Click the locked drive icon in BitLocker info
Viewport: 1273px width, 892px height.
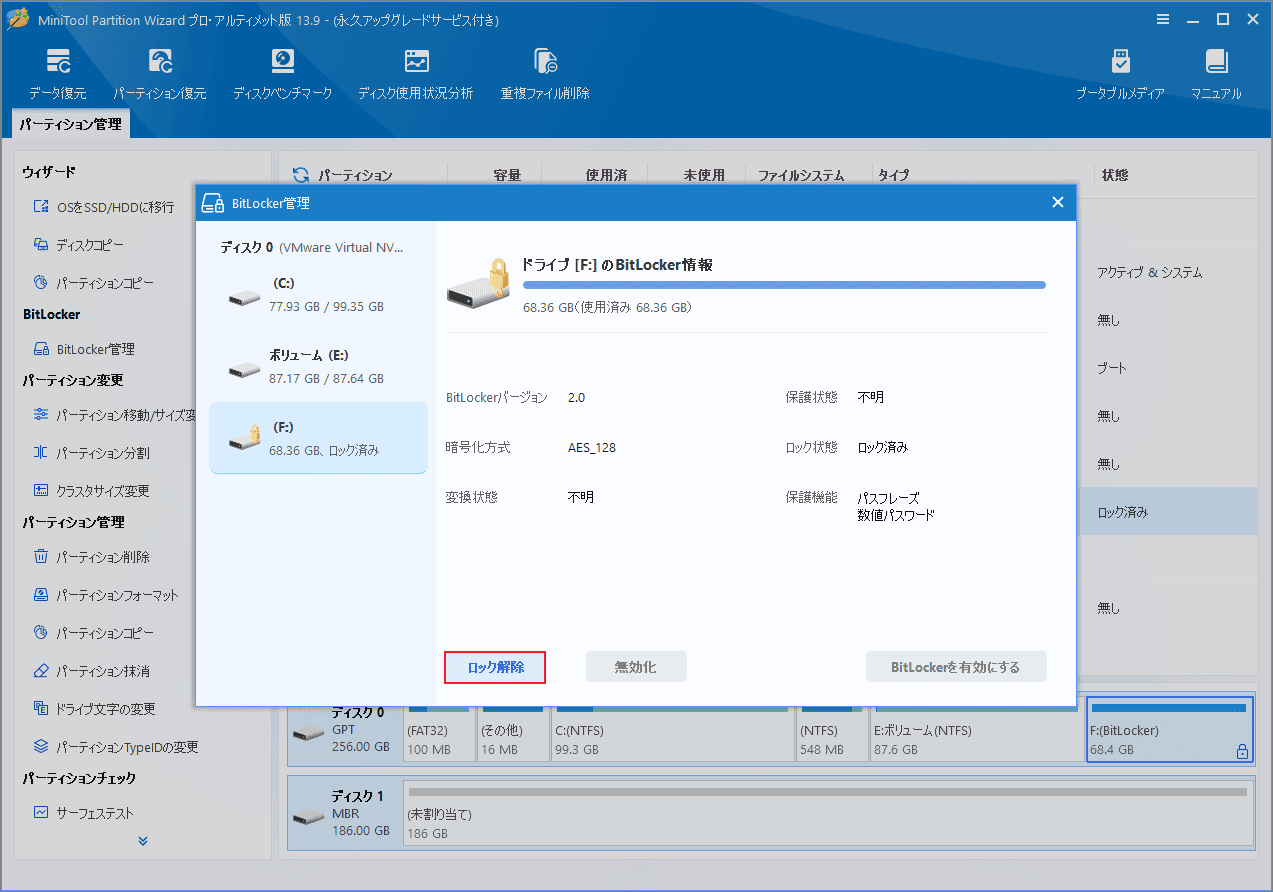click(x=479, y=283)
